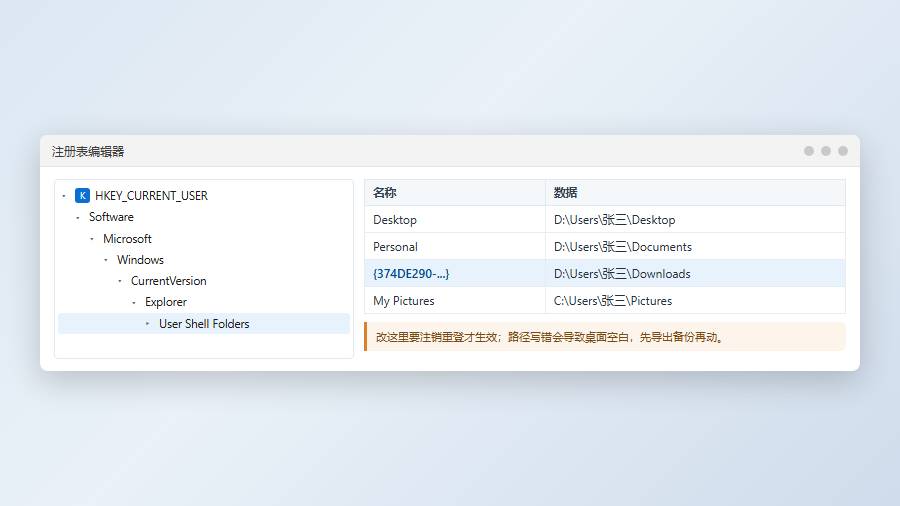Select the User Shell Folders key

point(204,324)
